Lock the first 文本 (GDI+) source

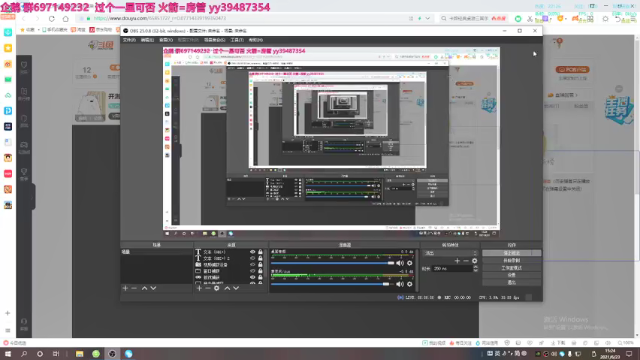click(260, 252)
